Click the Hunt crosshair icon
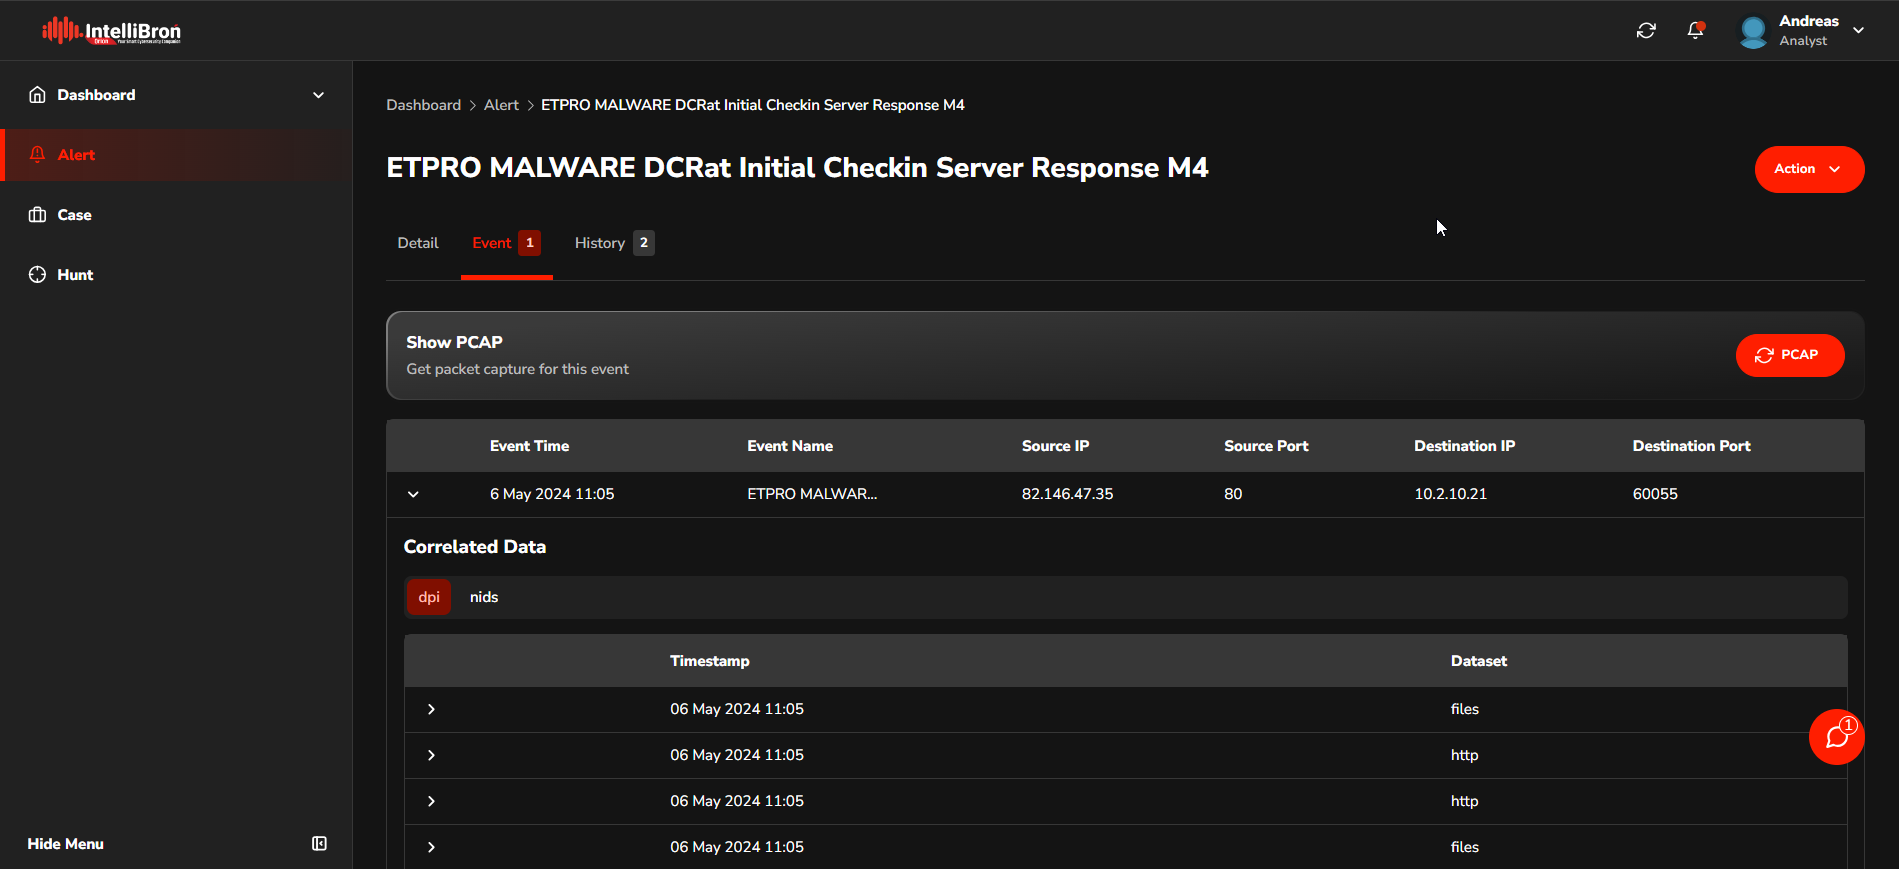1899x869 pixels. tap(37, 275)
